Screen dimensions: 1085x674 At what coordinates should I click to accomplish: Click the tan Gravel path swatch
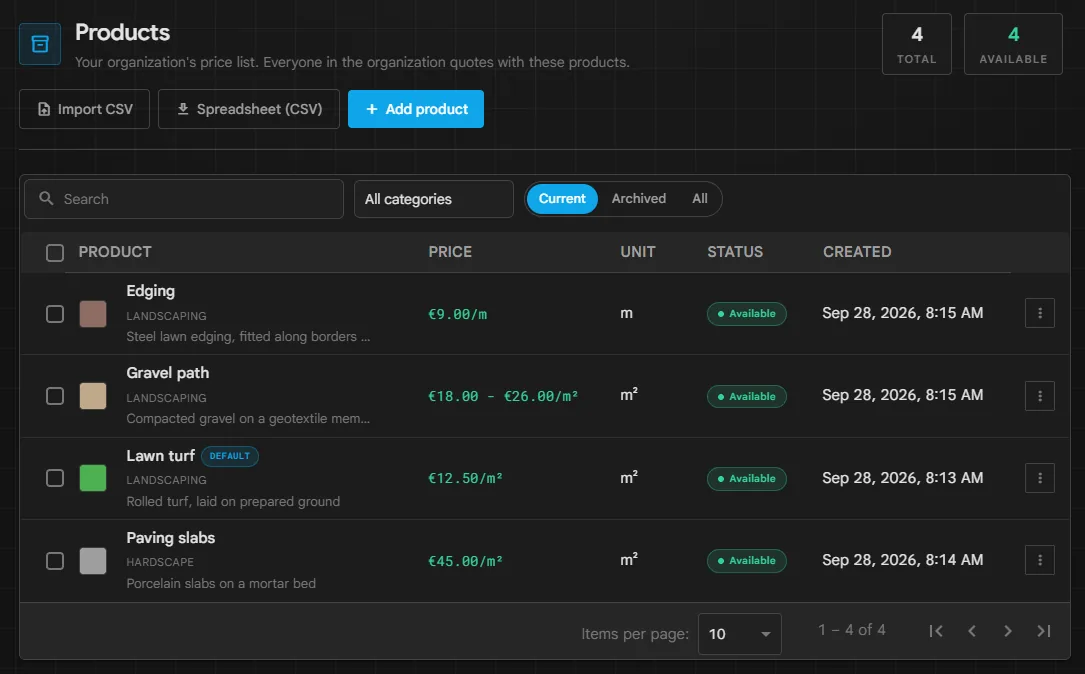click(x=93, y=396)
